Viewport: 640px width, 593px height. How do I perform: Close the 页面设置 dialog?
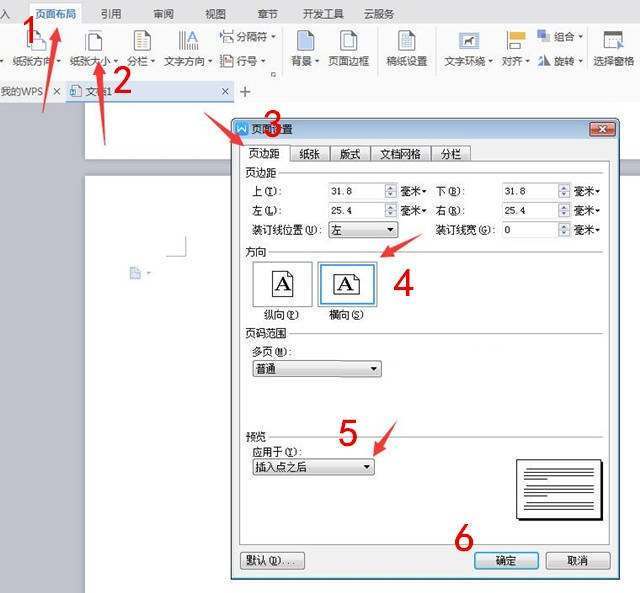602,129
